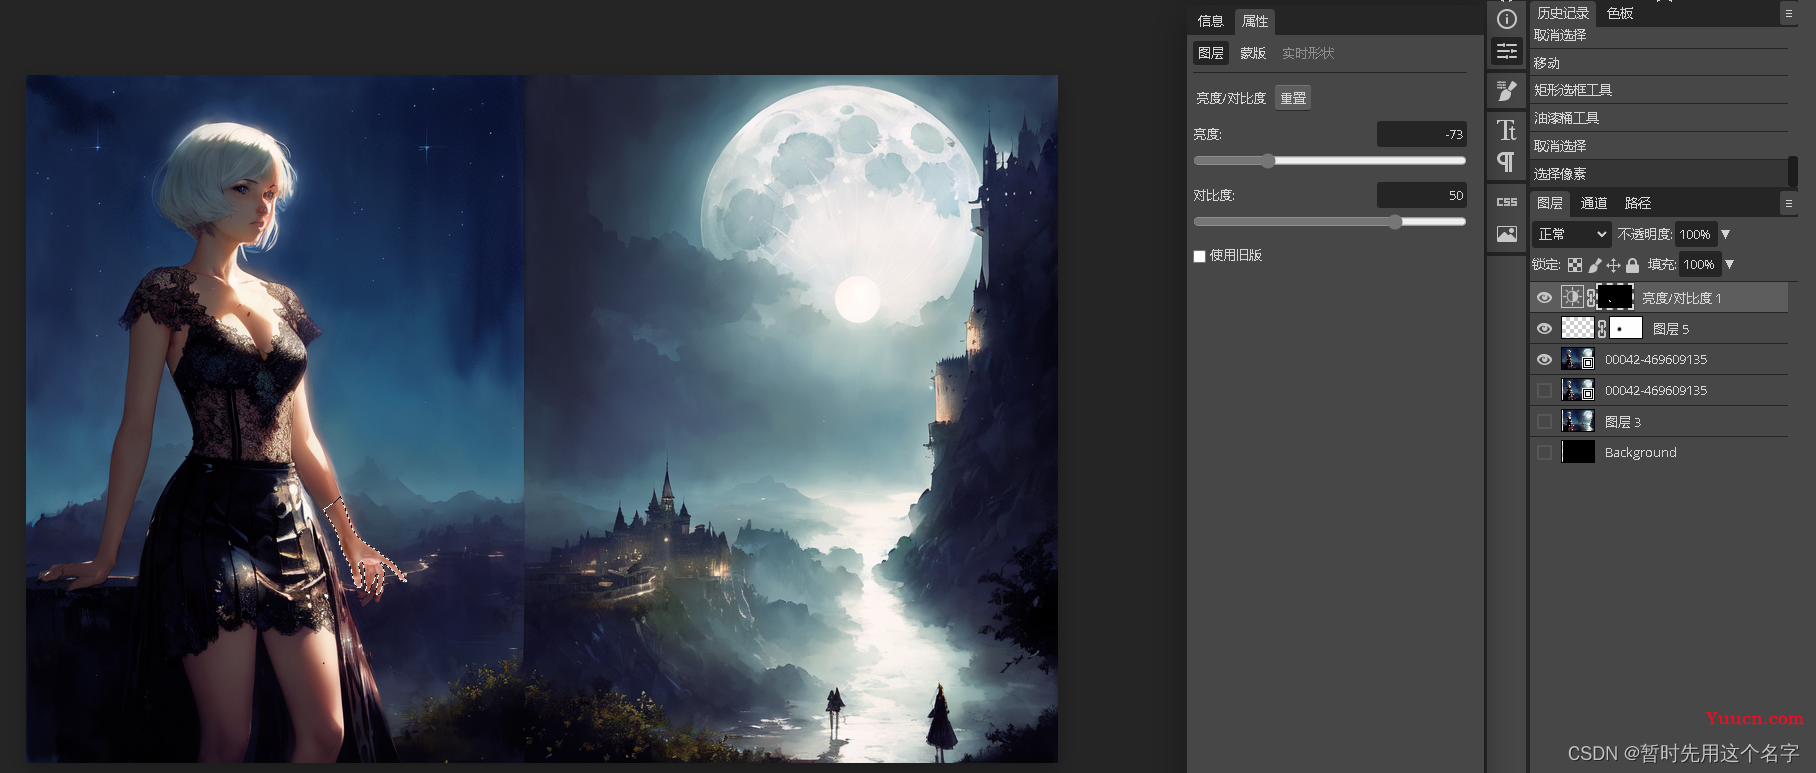Select the 实时形状 tab
Image resolution: width=1816 pixels, height=773 pixels.
[x=1308, y=53]
